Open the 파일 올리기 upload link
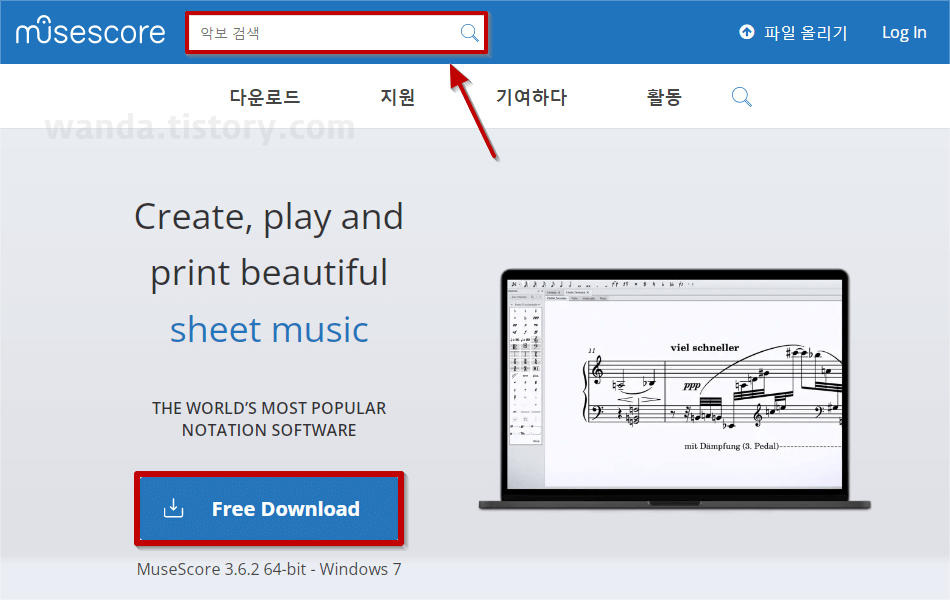This screenshot has width=950, height=600. 793,32
